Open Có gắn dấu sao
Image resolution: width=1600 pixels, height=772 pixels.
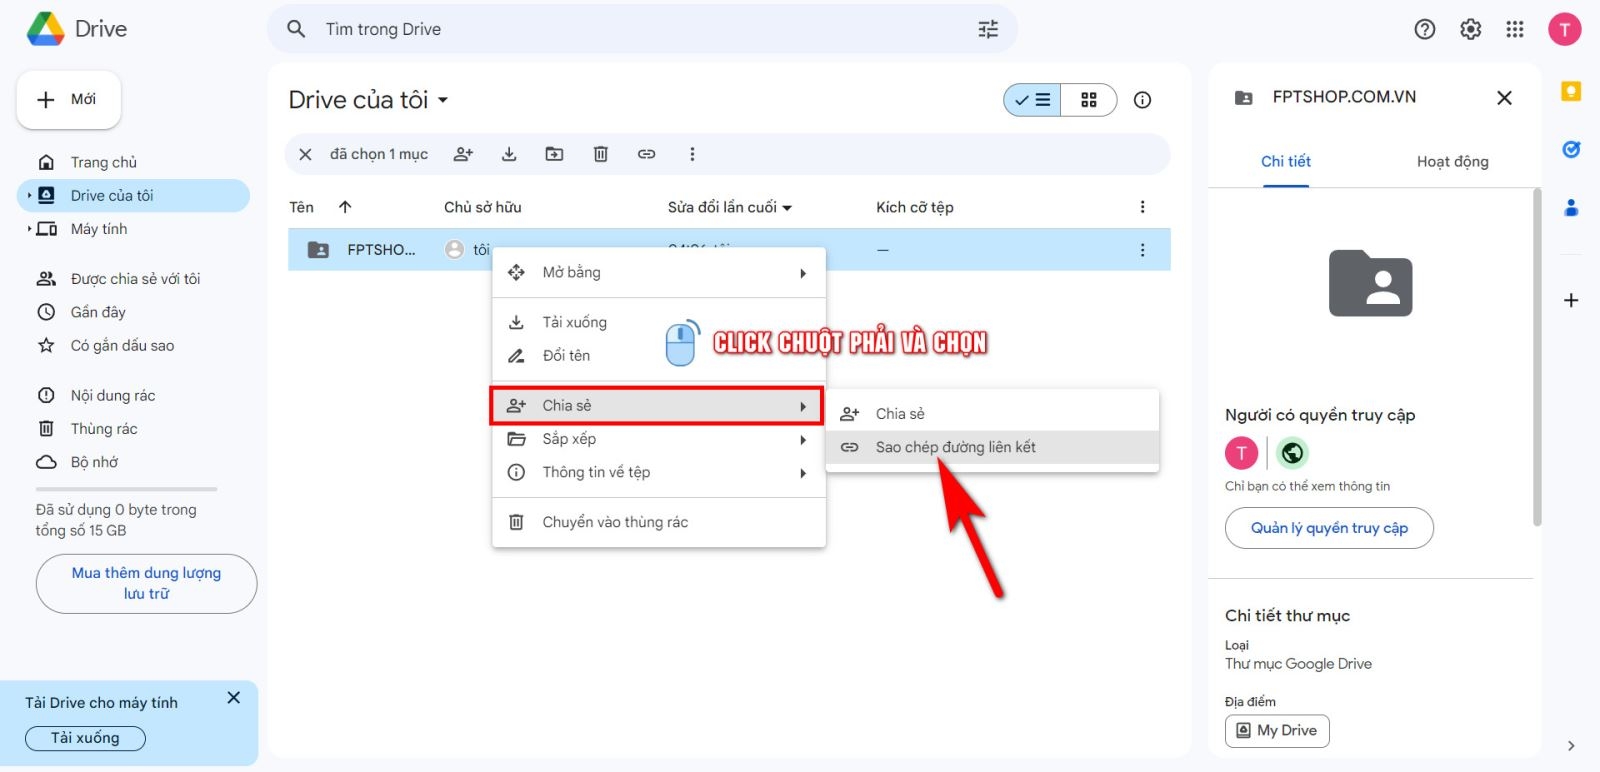[133, 345]
